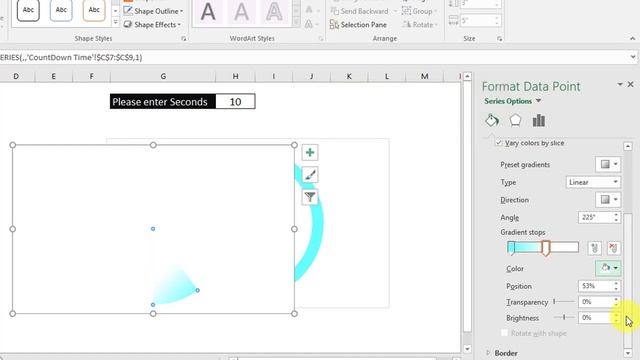
Task: Select the middle gradient stop handle
Action: [x=546, y=248]
